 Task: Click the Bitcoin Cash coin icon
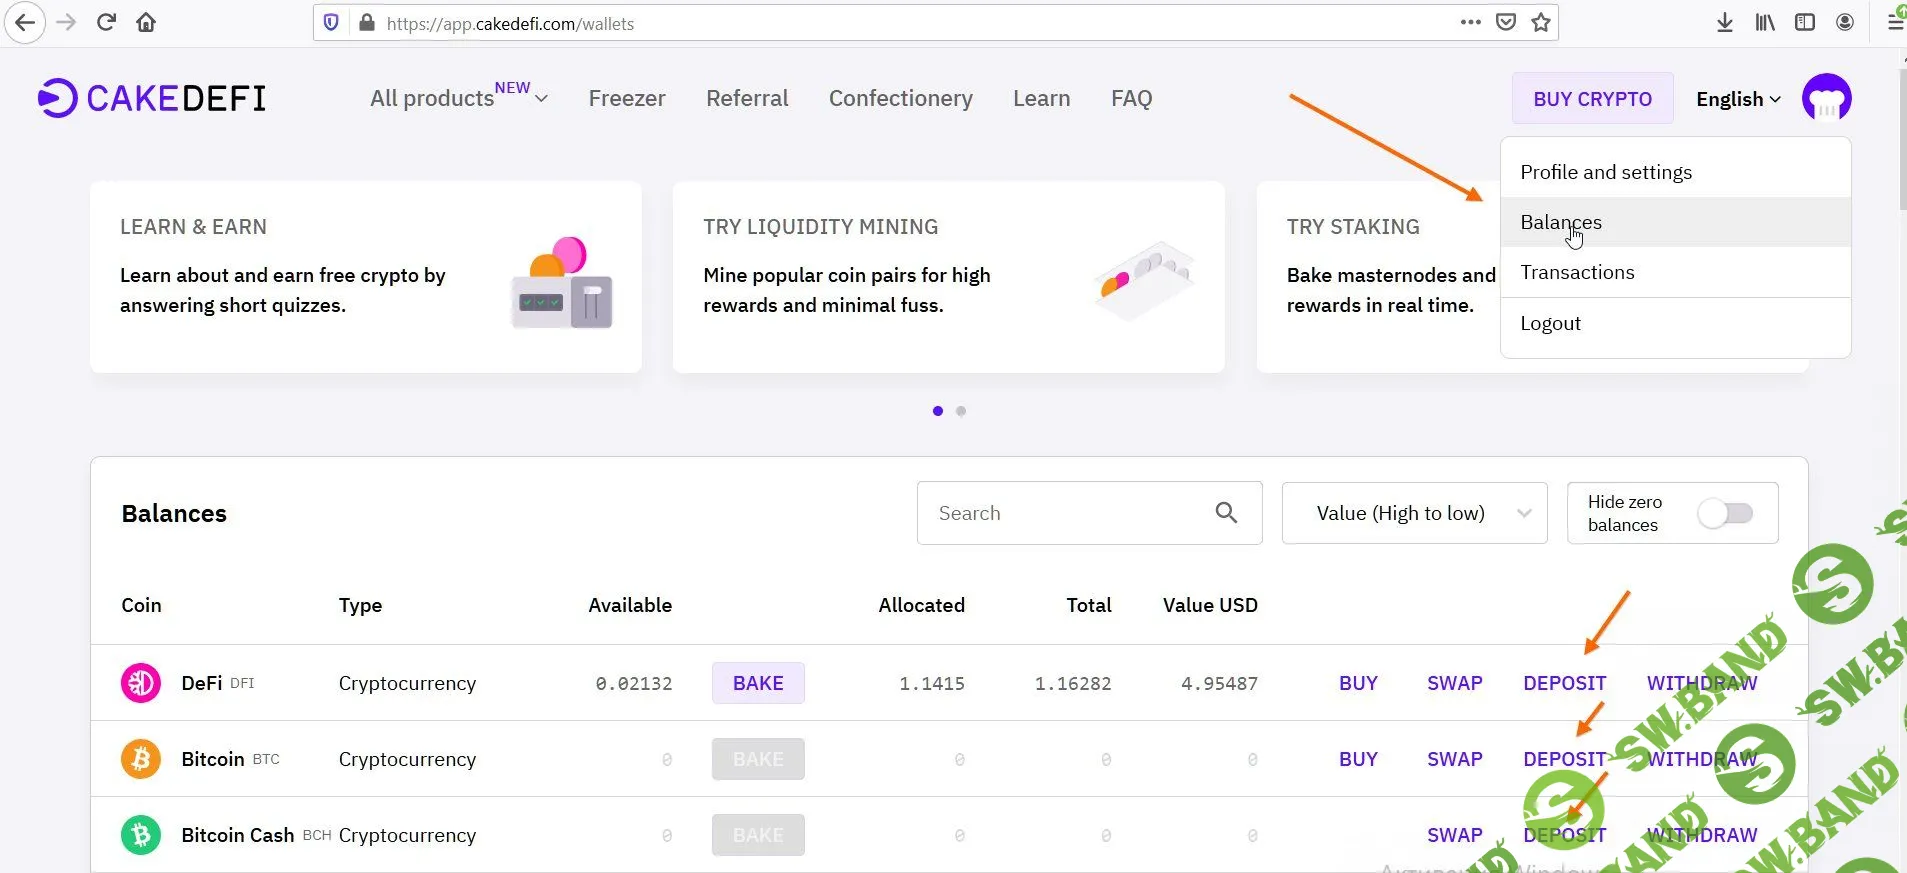click(x=141, y=835)
